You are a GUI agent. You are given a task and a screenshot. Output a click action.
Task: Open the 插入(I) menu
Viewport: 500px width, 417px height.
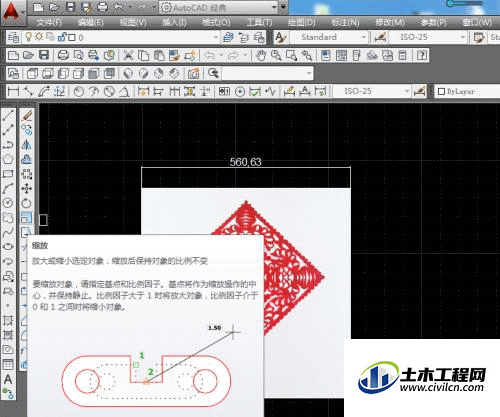[x=174, y=23]
